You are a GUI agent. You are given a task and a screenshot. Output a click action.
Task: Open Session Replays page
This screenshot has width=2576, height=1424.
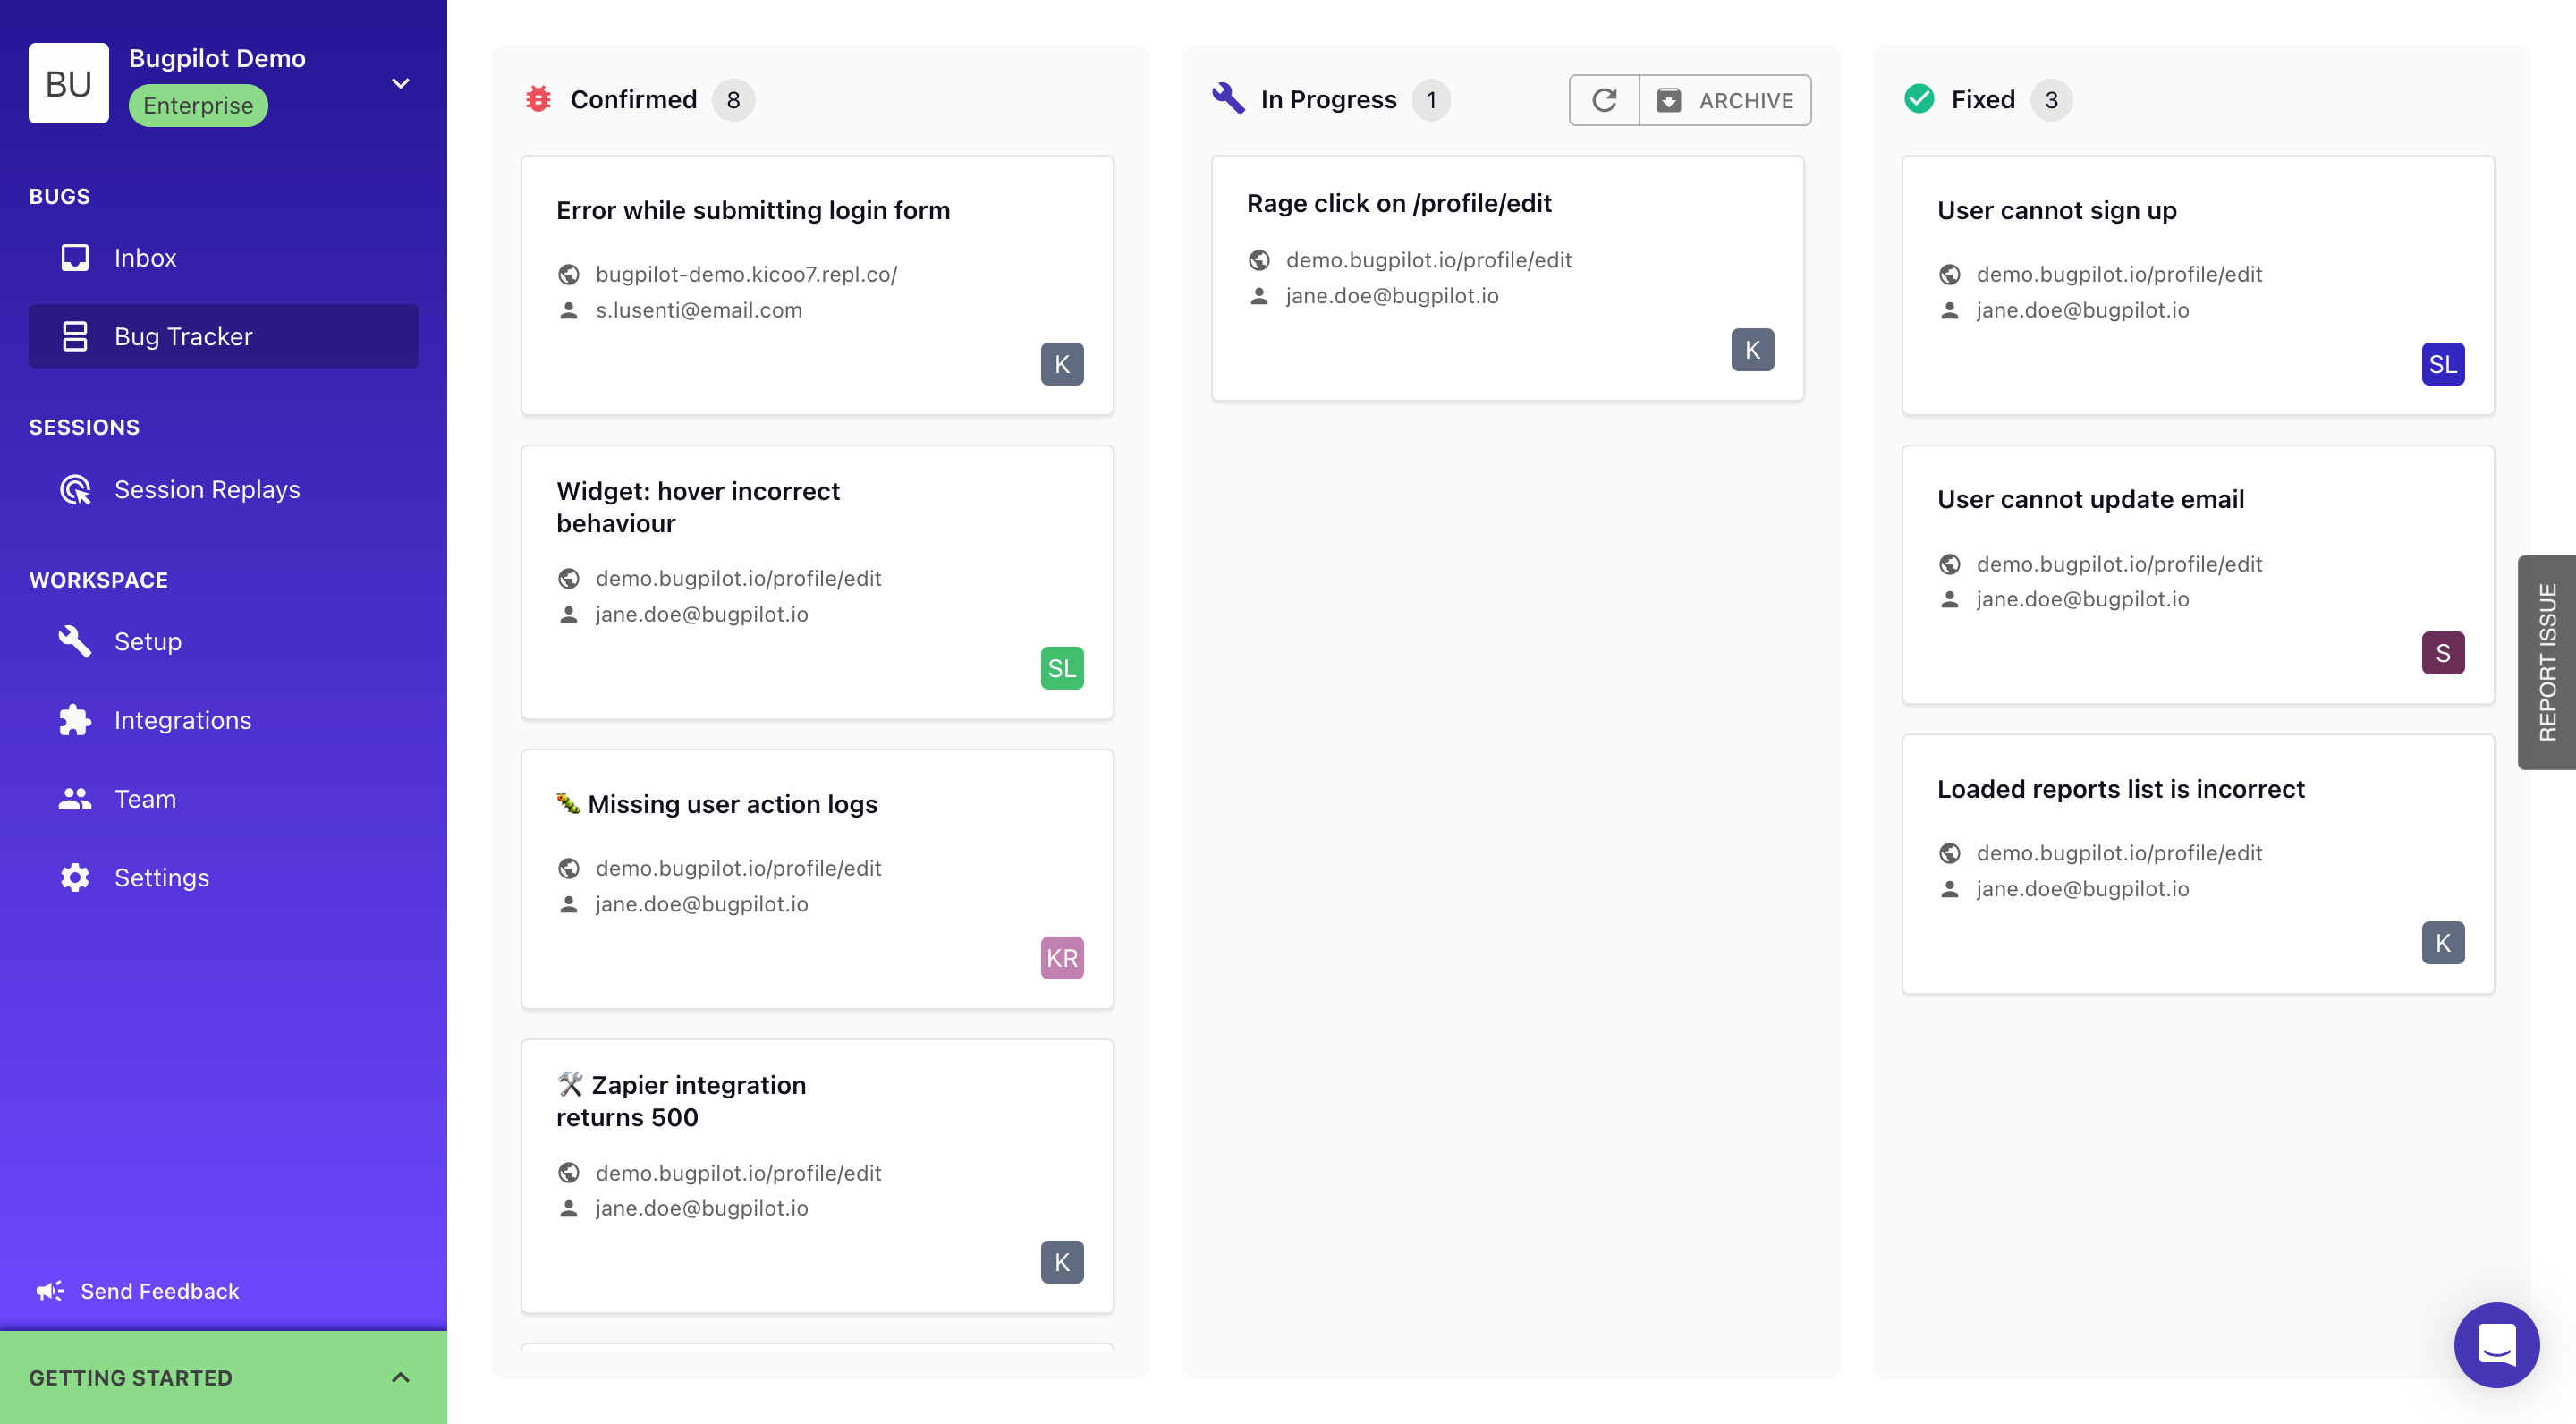[223, 489]
